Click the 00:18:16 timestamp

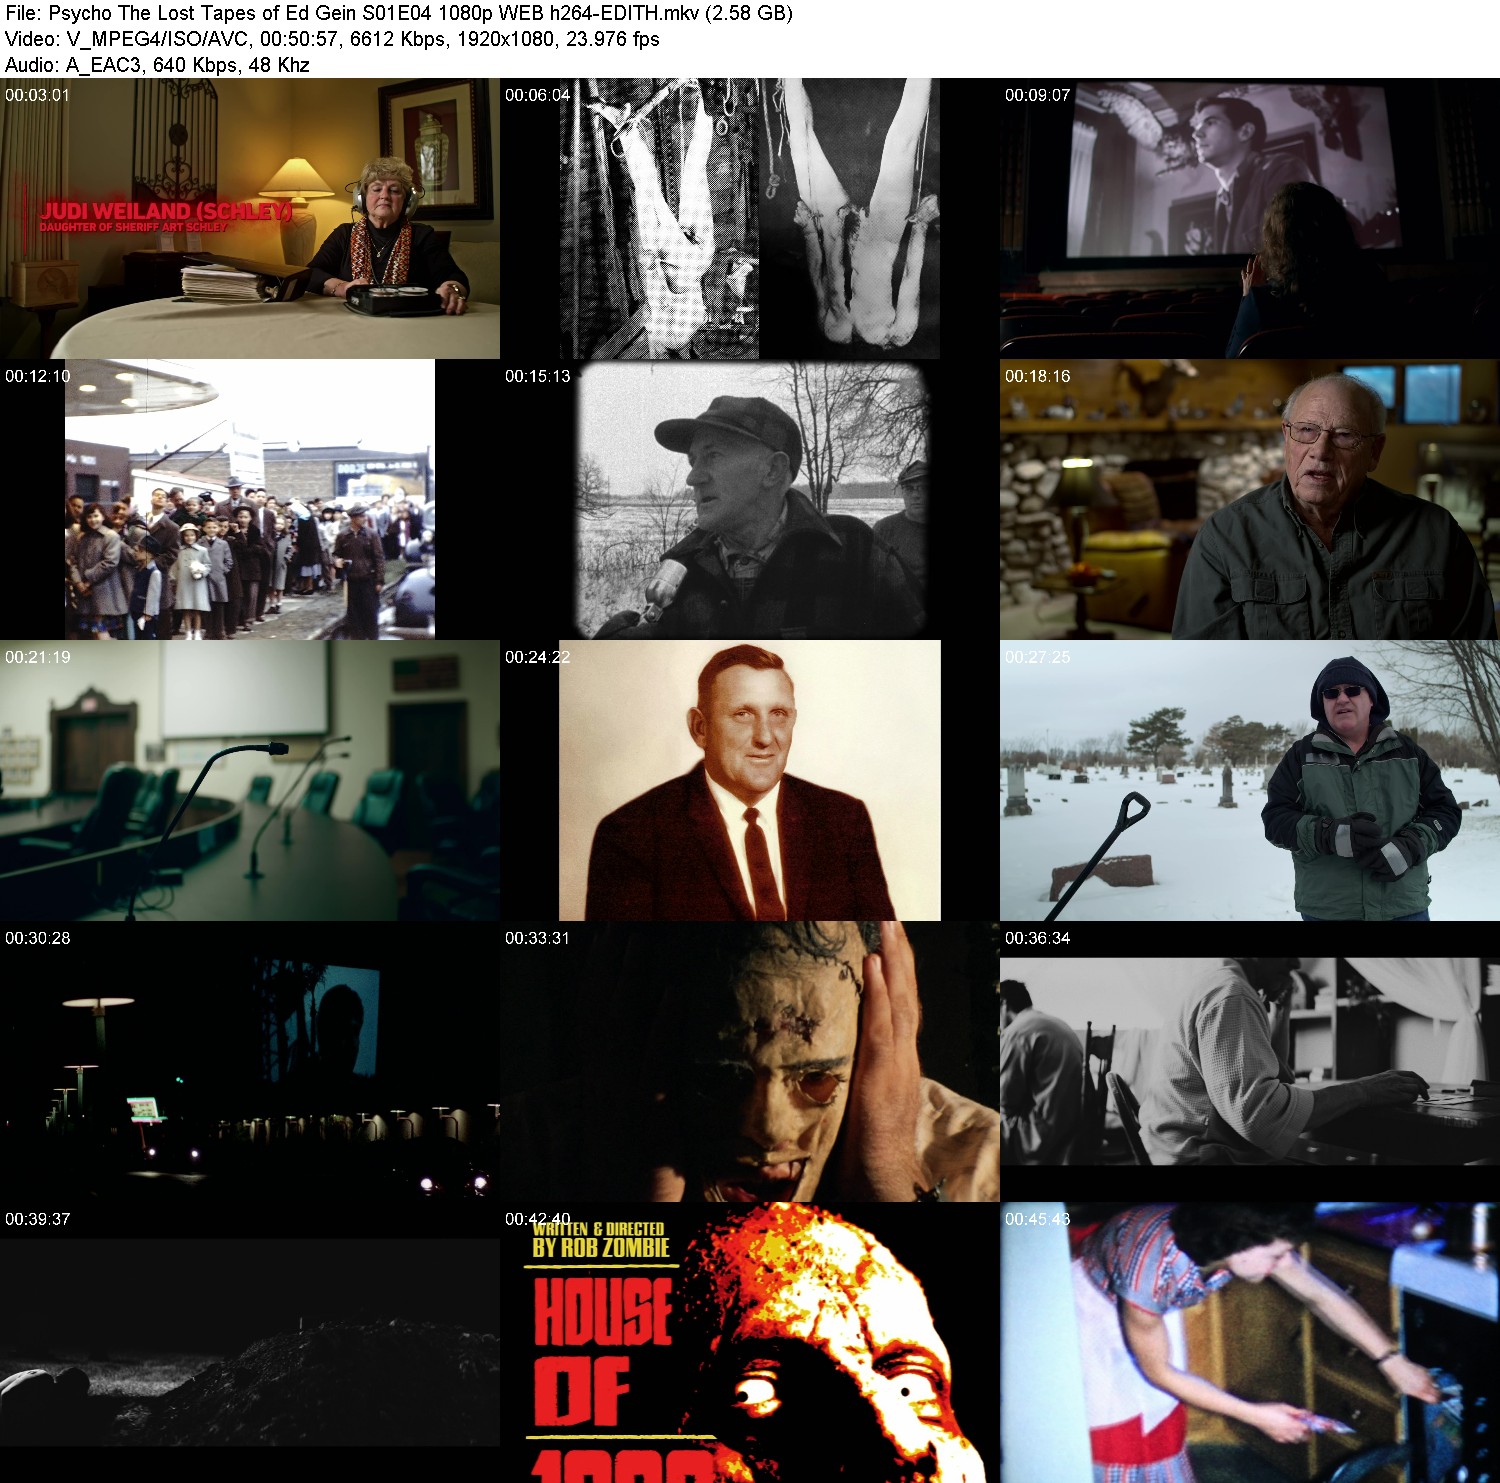tap(1037, 376)
